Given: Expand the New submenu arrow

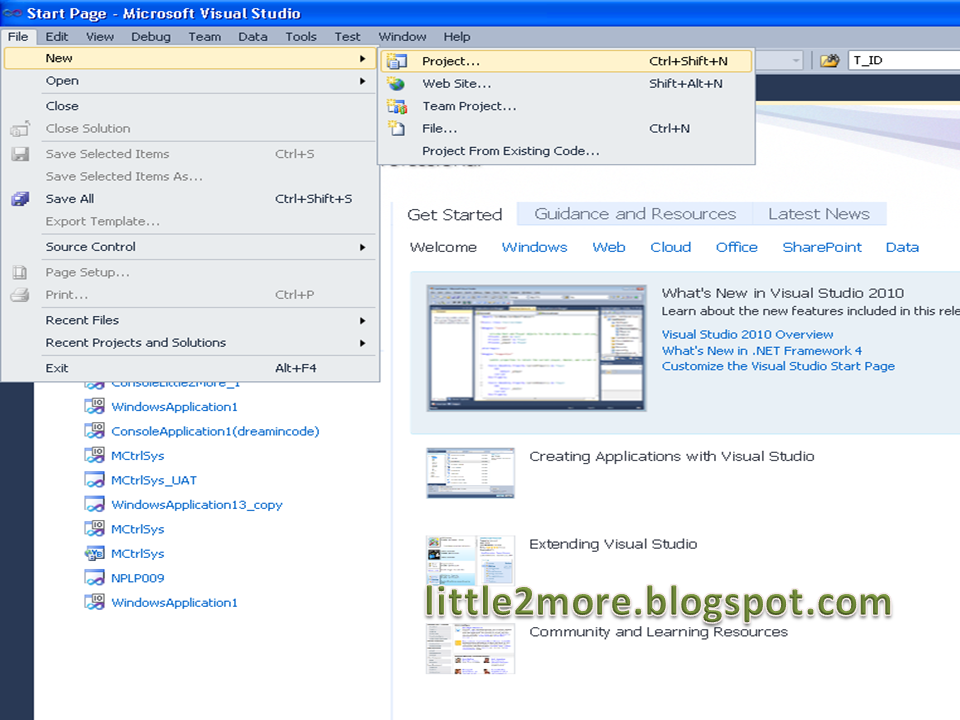Looking at the screenshot, I should (362, 59).
